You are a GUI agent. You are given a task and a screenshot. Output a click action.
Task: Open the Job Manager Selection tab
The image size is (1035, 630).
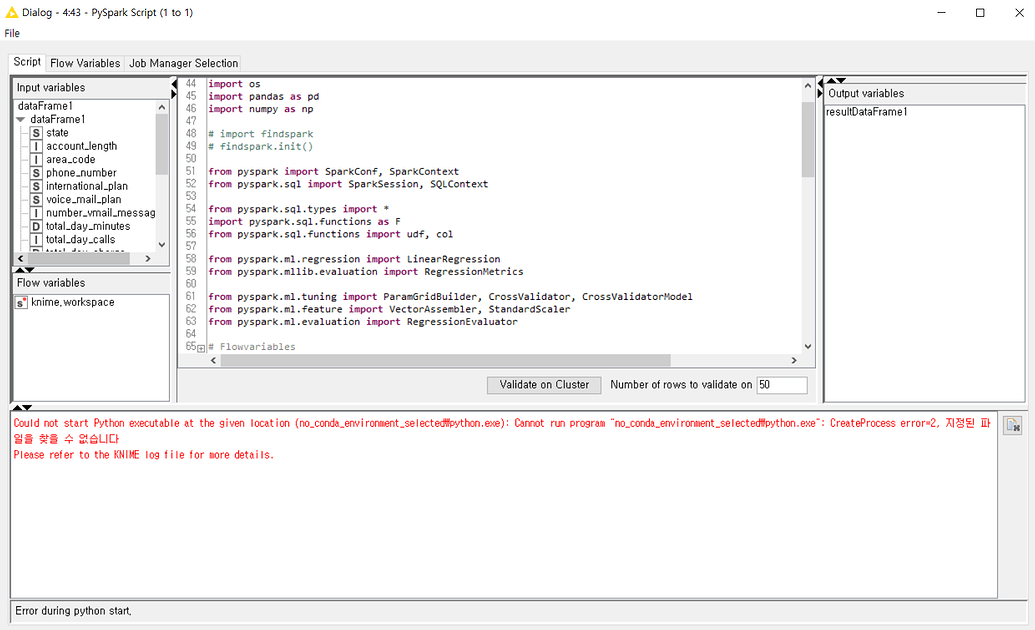(183, 62)
